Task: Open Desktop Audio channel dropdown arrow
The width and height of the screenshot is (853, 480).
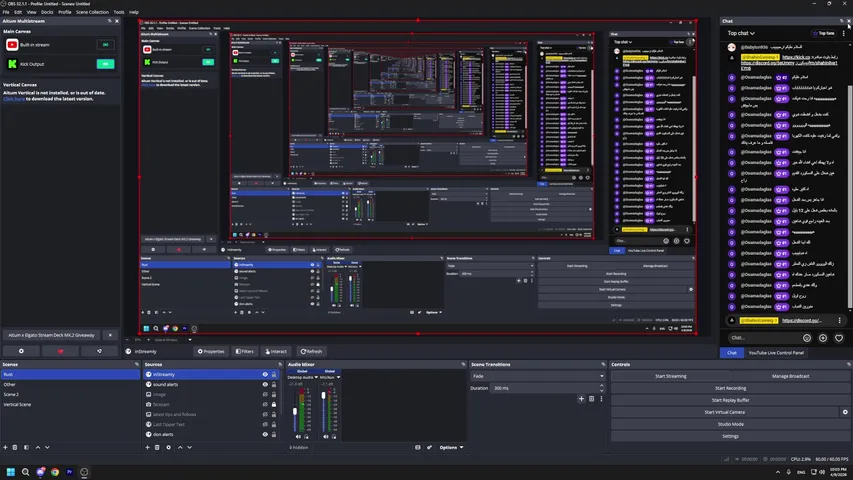Action: pos(316,377)
